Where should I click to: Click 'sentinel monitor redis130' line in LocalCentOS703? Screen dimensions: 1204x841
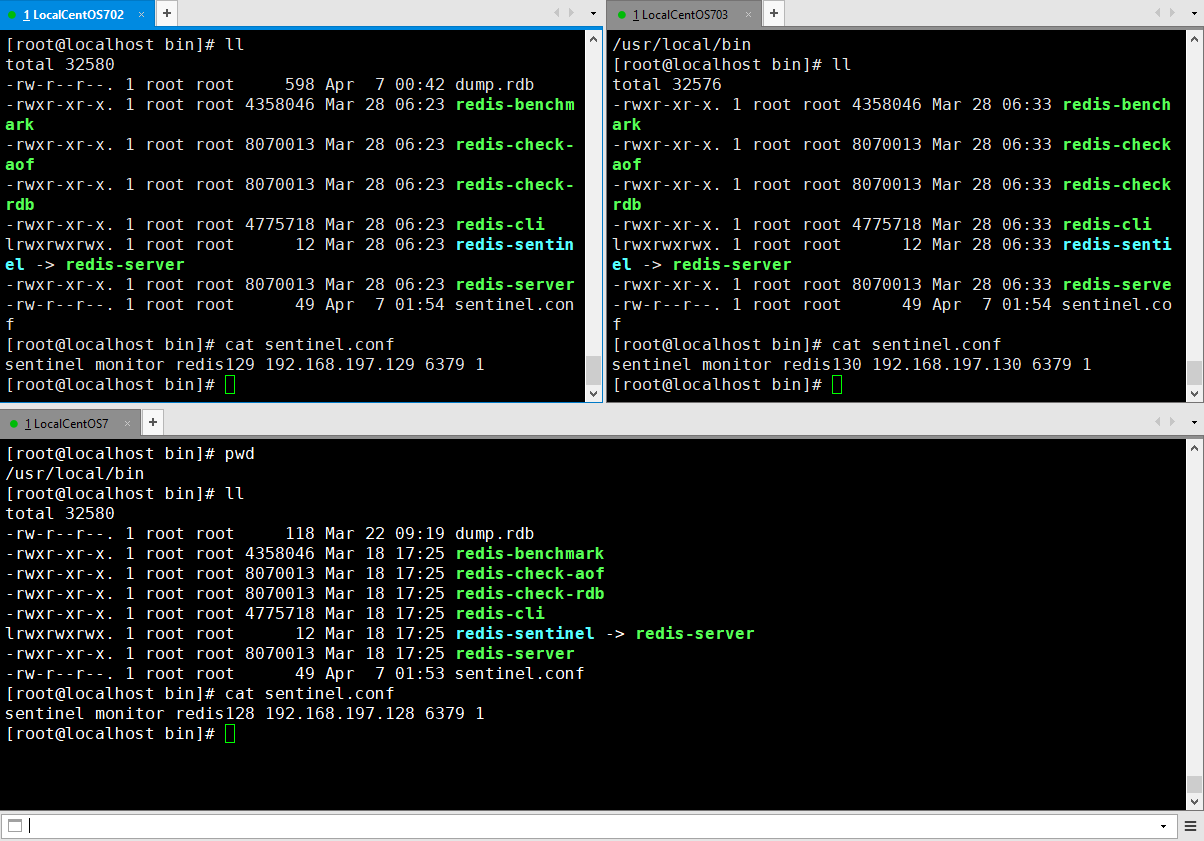pyautogui.click(x=852, y=365)
